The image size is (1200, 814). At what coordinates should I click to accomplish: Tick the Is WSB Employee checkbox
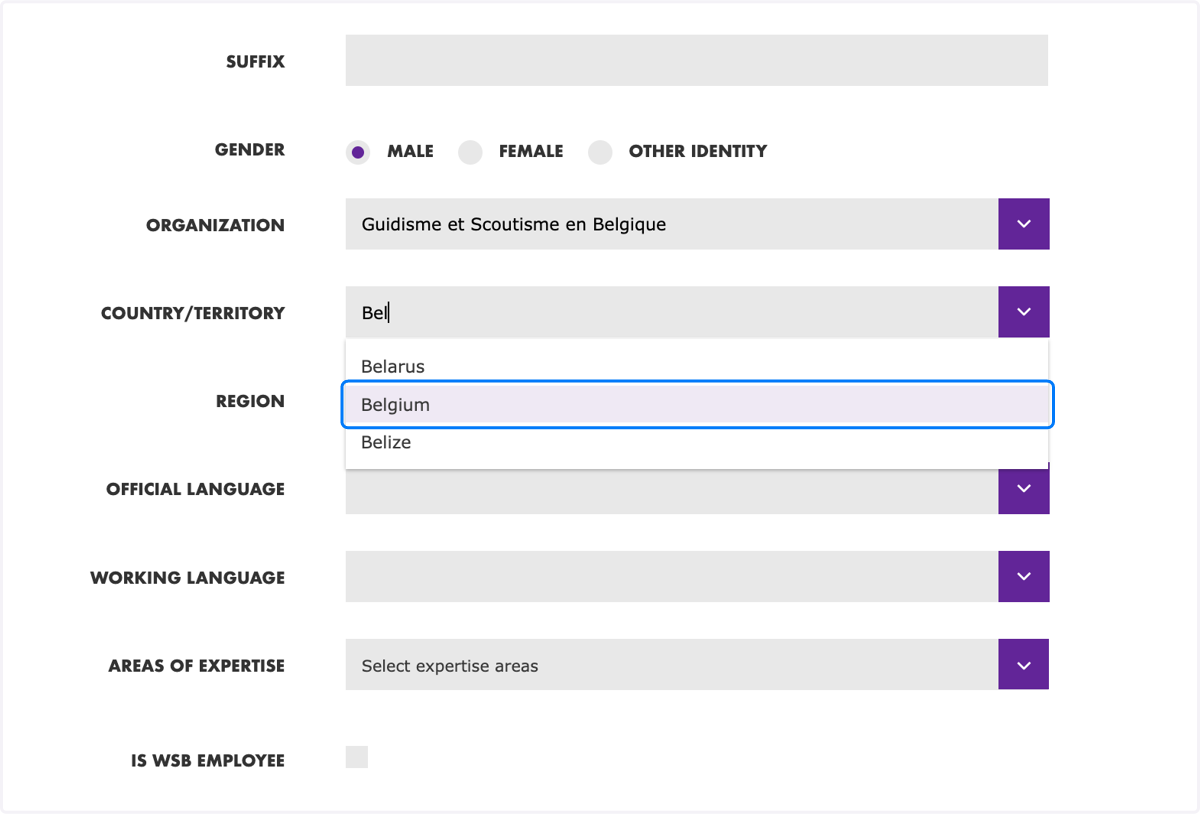point(357,757)
